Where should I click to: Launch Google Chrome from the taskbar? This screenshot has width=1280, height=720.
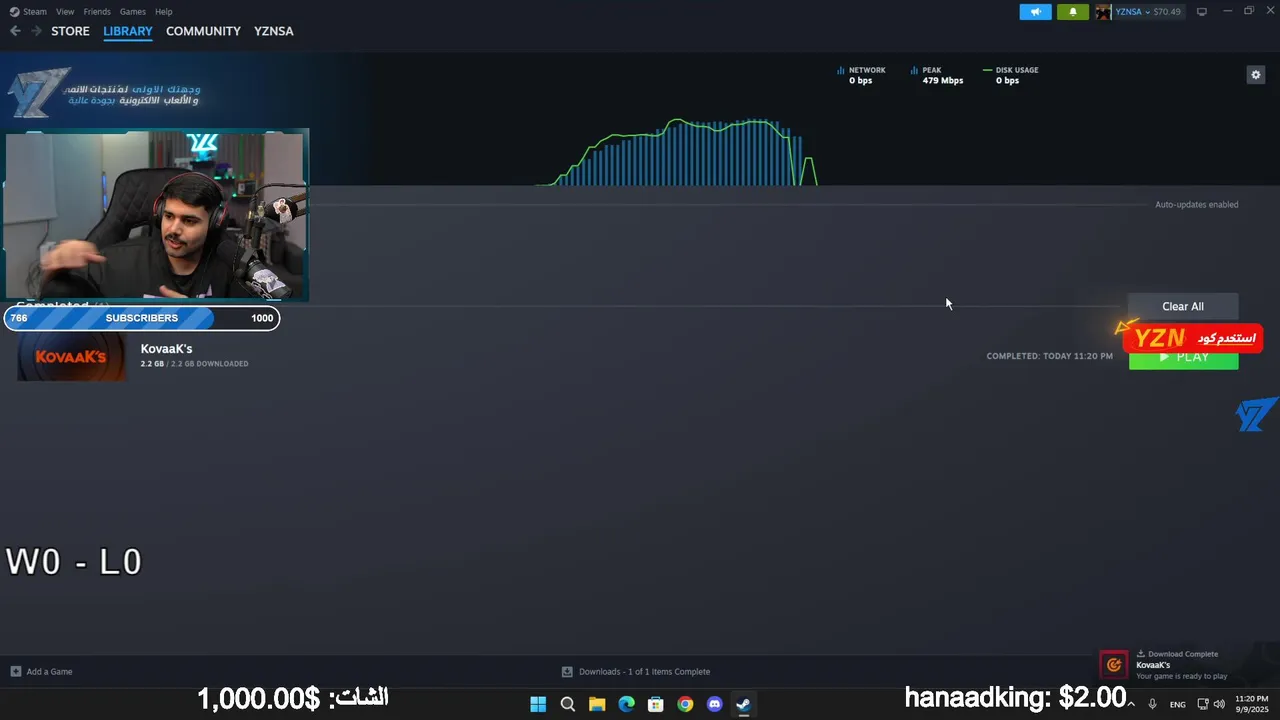(x=685, y=704)
